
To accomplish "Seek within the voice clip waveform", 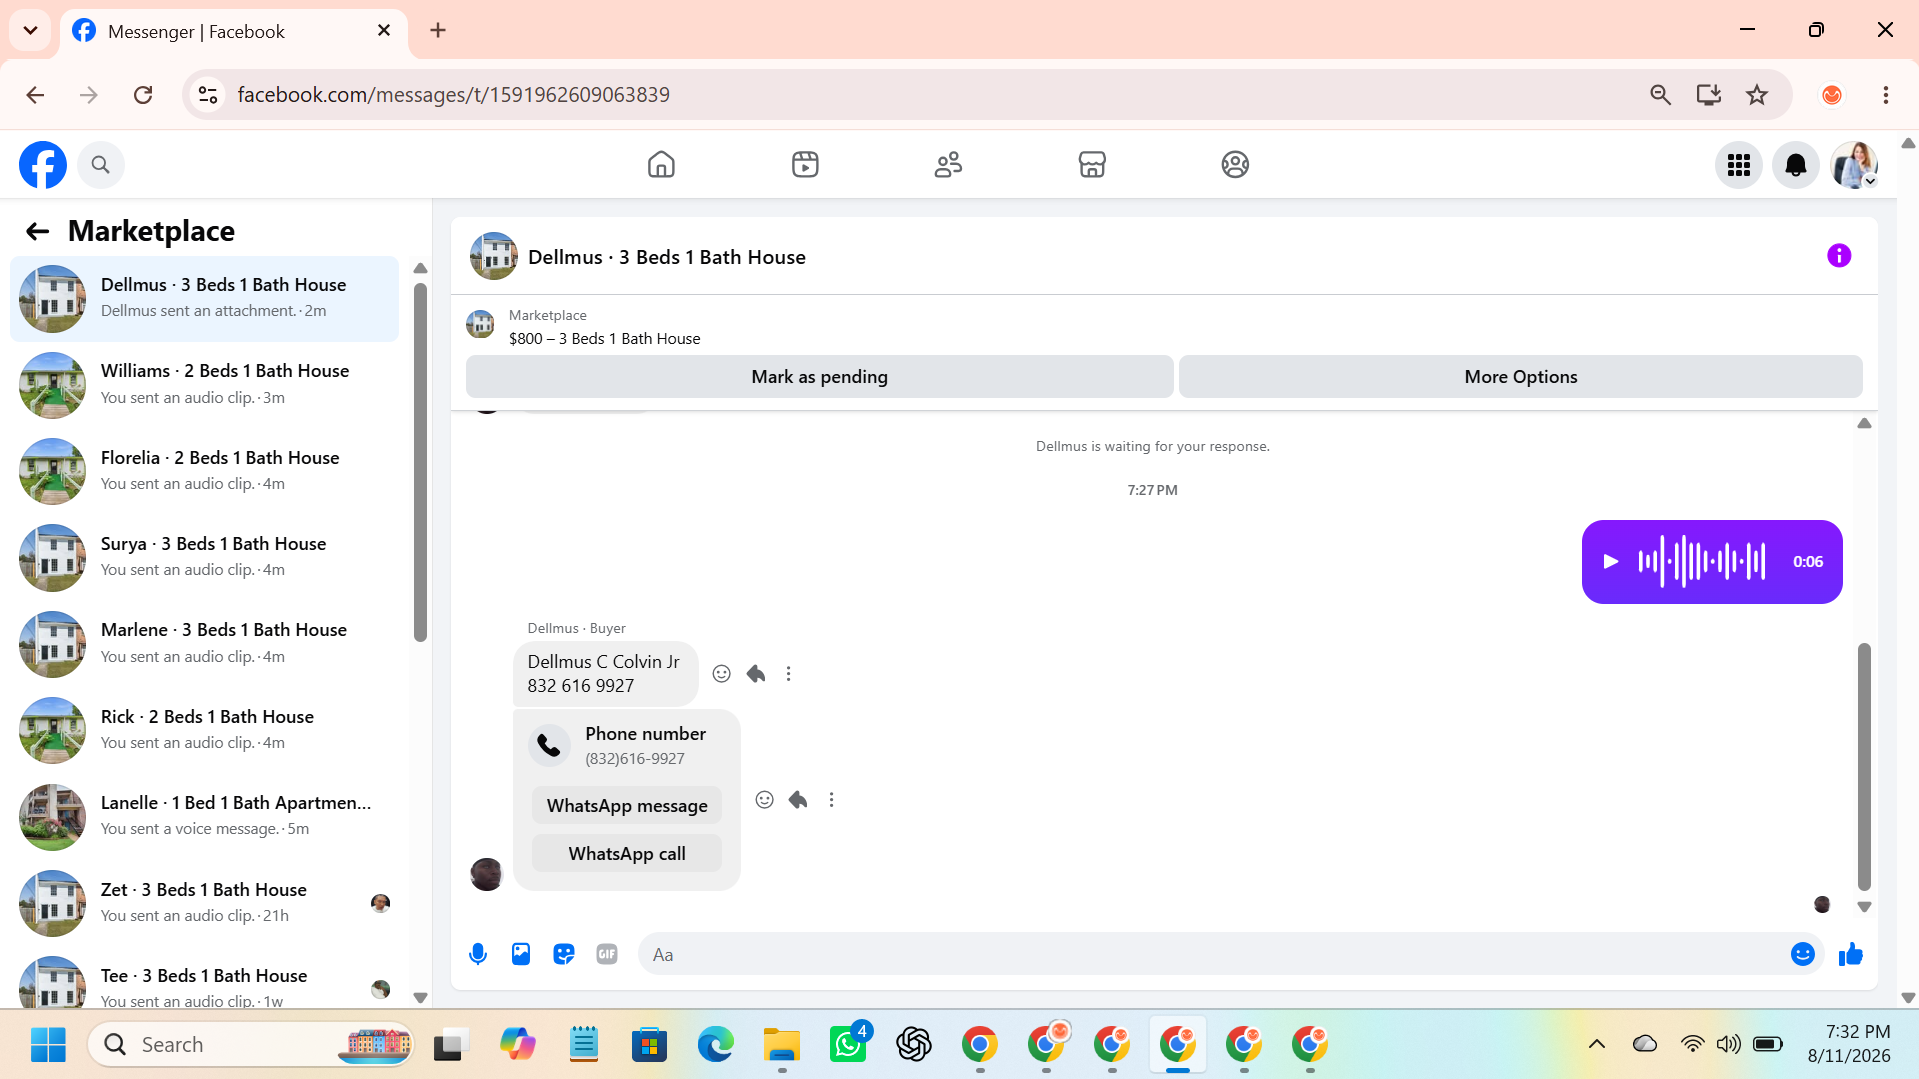I will click(1701, 562).
